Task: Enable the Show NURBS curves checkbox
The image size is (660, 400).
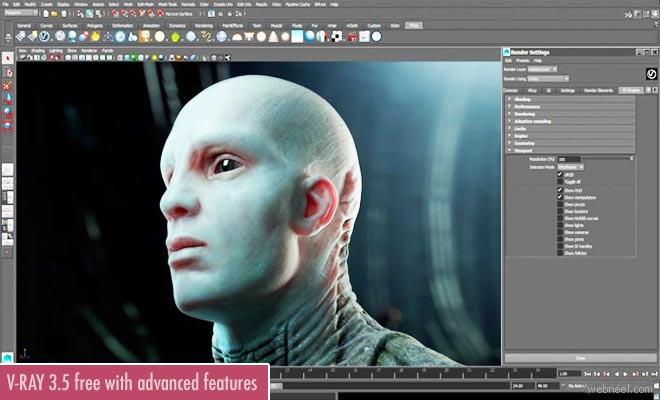Action: coord(560,218)
